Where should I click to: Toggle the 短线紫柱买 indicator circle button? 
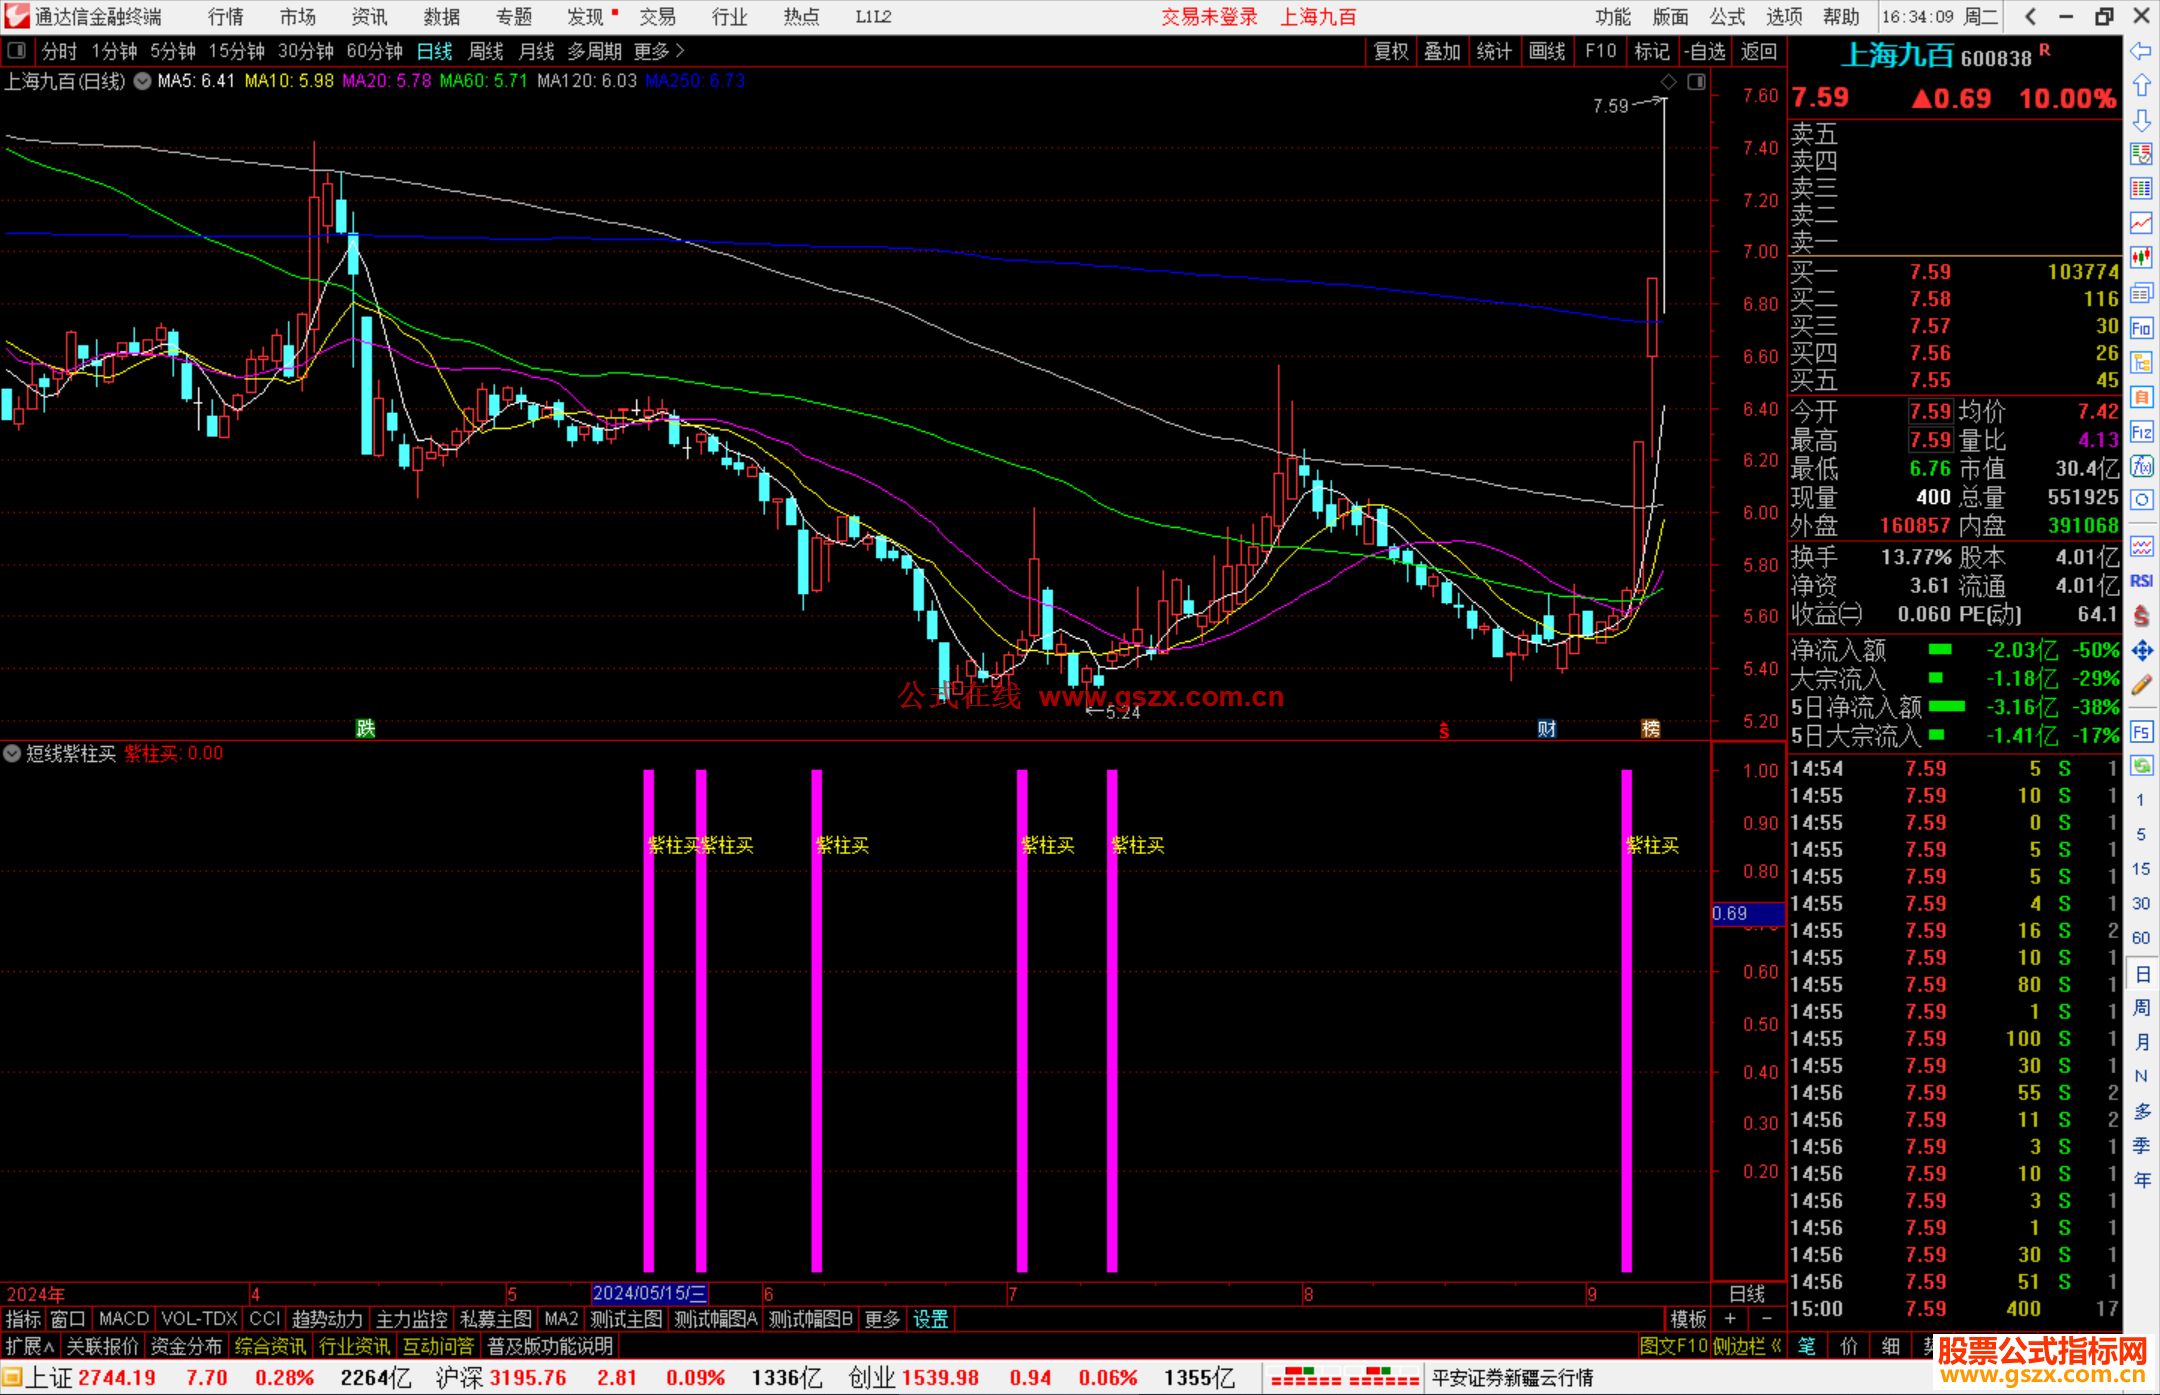12,754
